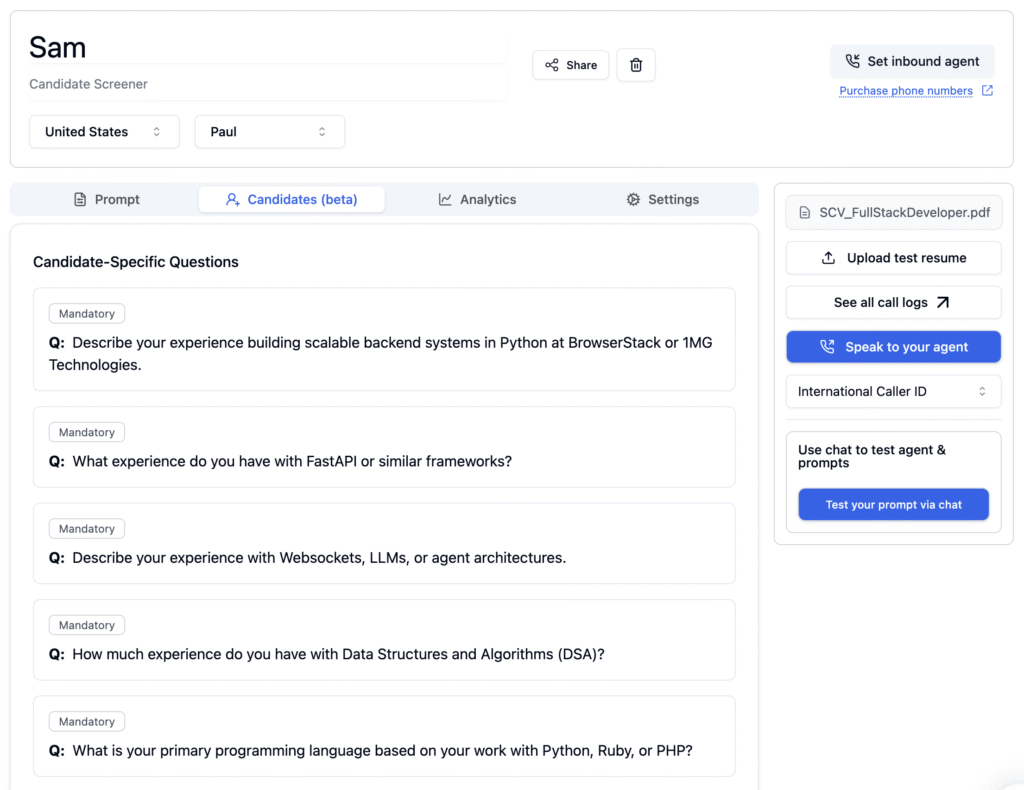Viewport: 1024px width, 790px height.
Task: Click the Share network icon
Action: pos(552,65)
